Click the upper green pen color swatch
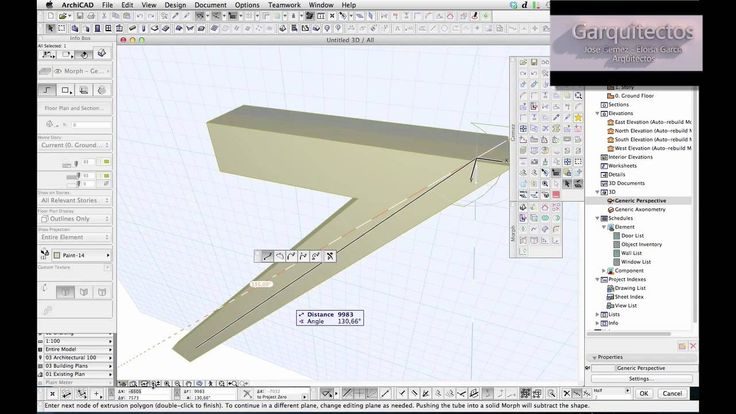The width and height of the screenshot is (736, 414). click(x=107, y=162)
